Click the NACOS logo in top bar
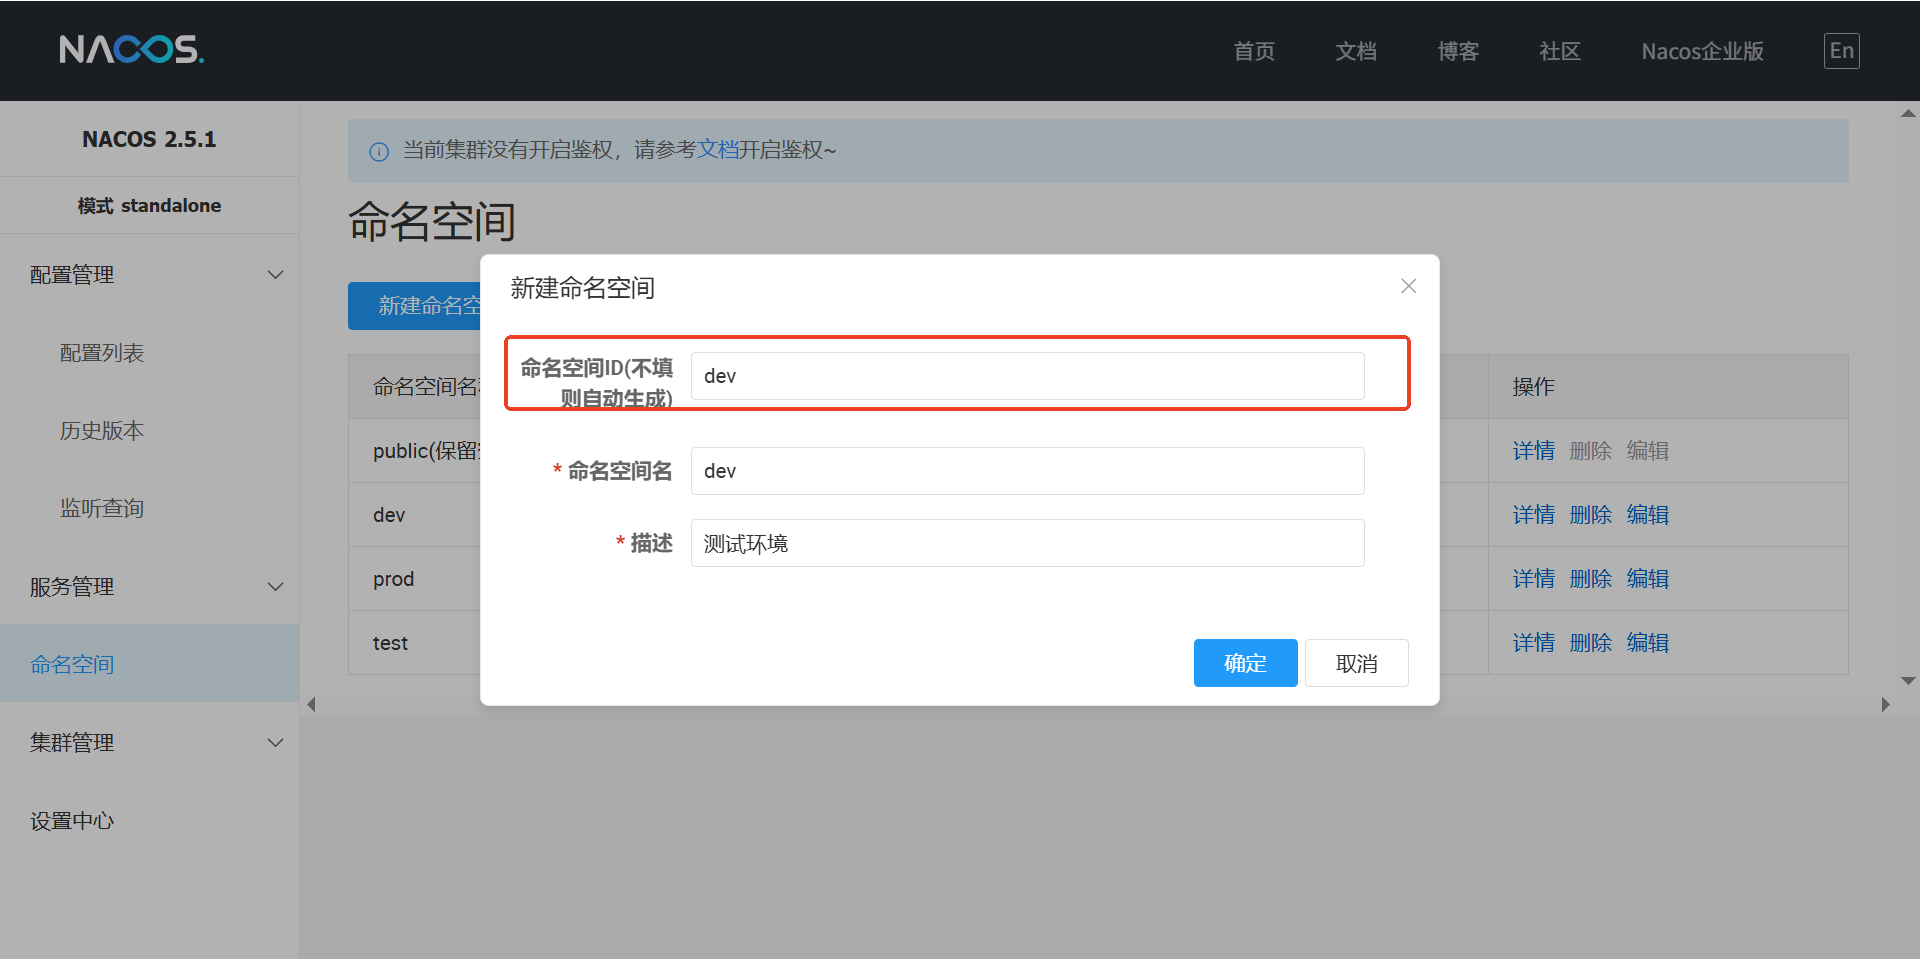Viewport: 1920px width, 959px height. [x=130, y=50]
